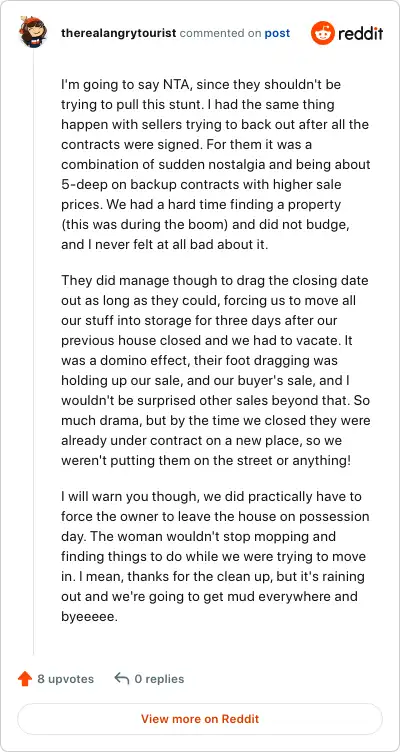Click the paragraph starting "They did manage though"
Screen dimensions: 400x752
(x=215, y=370)
